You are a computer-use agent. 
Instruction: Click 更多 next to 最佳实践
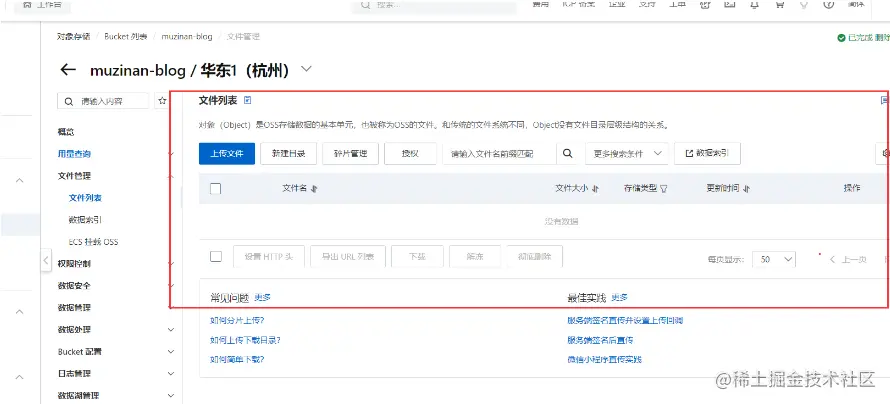(619, 297)
